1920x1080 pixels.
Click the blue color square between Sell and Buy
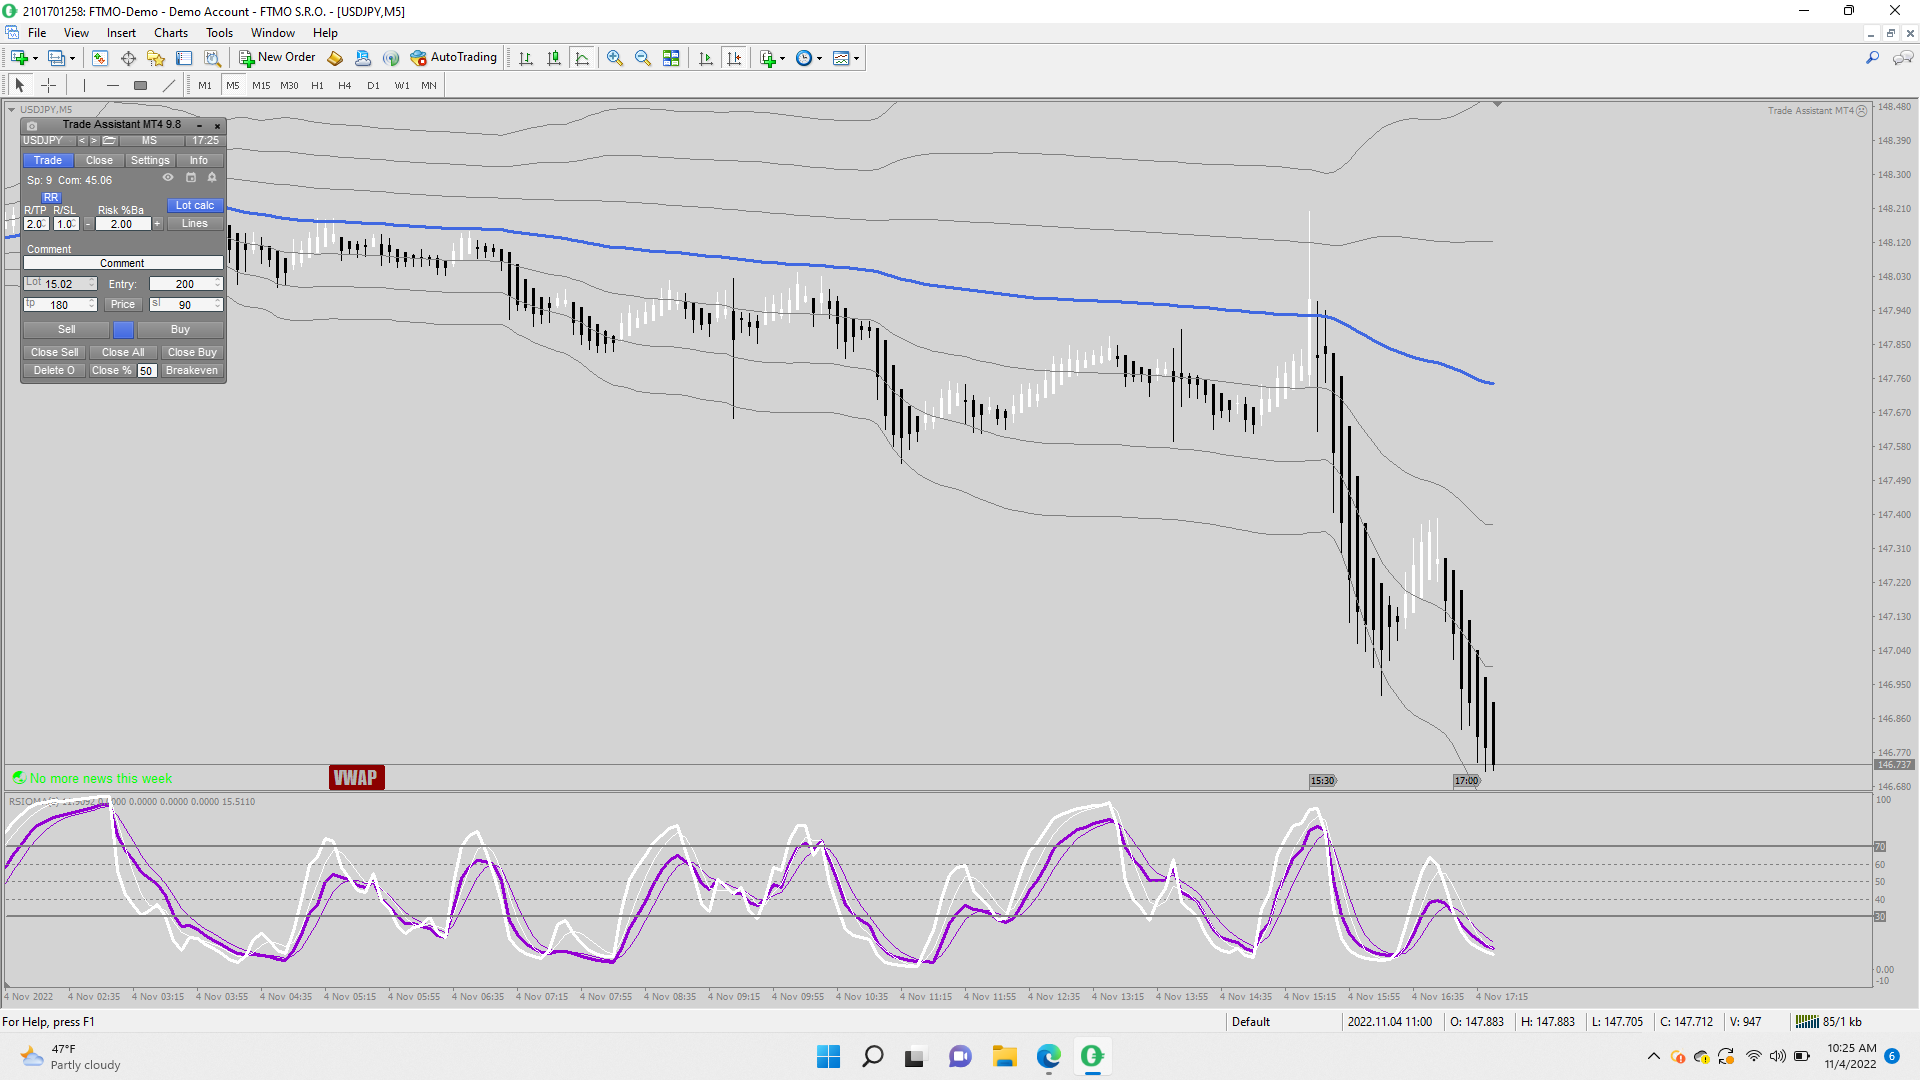pyautogui.click(x=123, y=329)
